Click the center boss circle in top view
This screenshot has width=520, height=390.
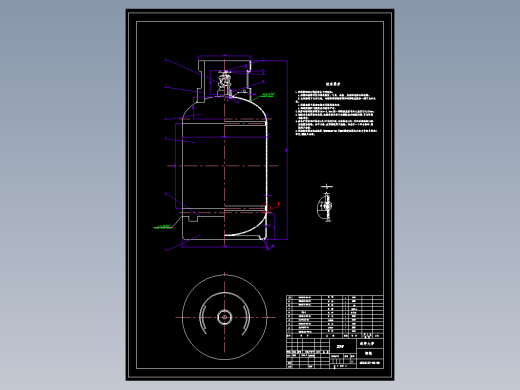[x=224, y=317]
